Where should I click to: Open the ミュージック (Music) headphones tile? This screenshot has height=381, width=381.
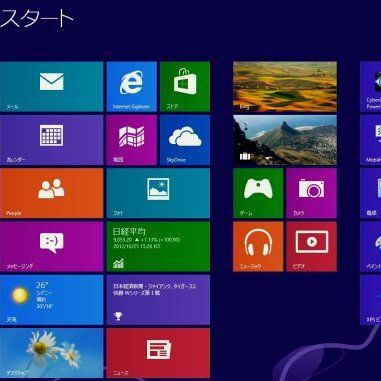point(258,247)
